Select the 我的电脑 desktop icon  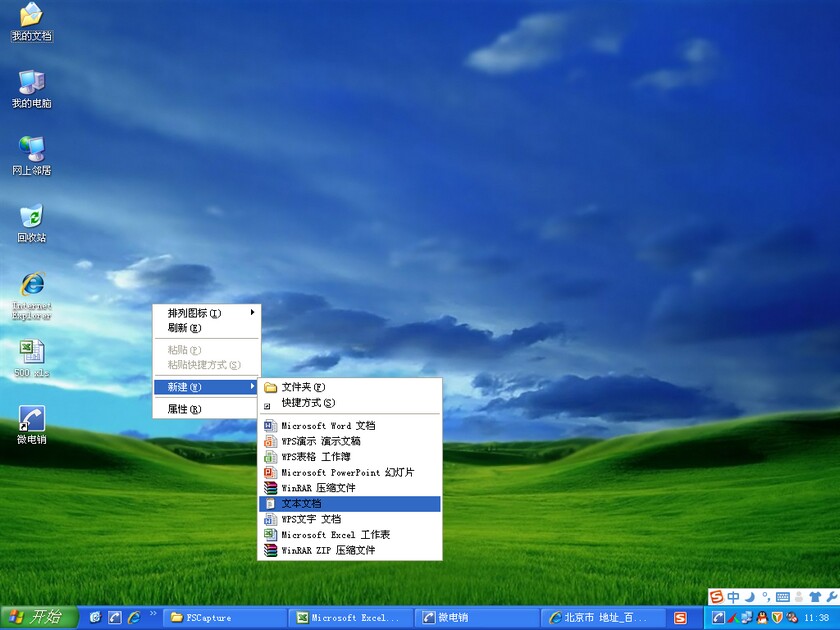(x=32, y=89)
